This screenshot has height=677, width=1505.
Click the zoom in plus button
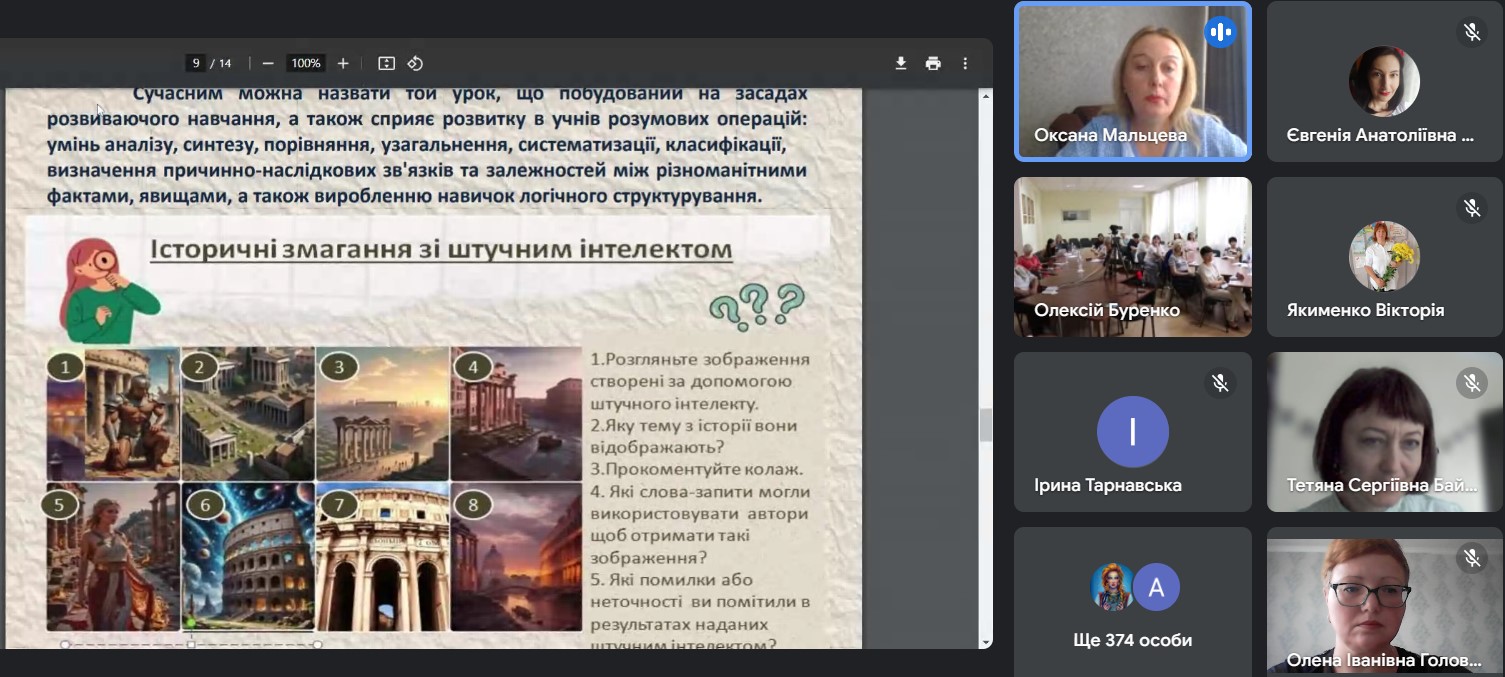point(343,63)
